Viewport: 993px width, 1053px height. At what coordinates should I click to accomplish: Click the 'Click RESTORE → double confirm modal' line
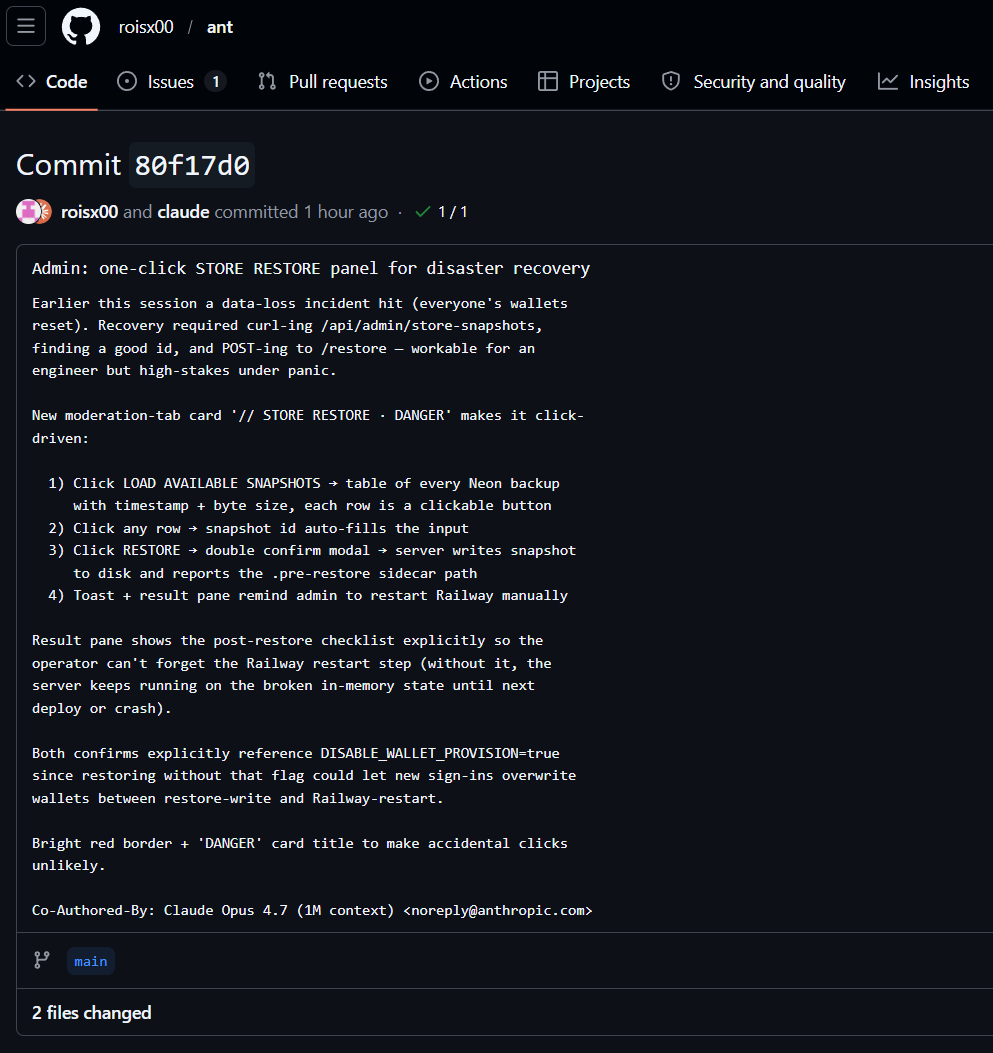tap(324, 550)
